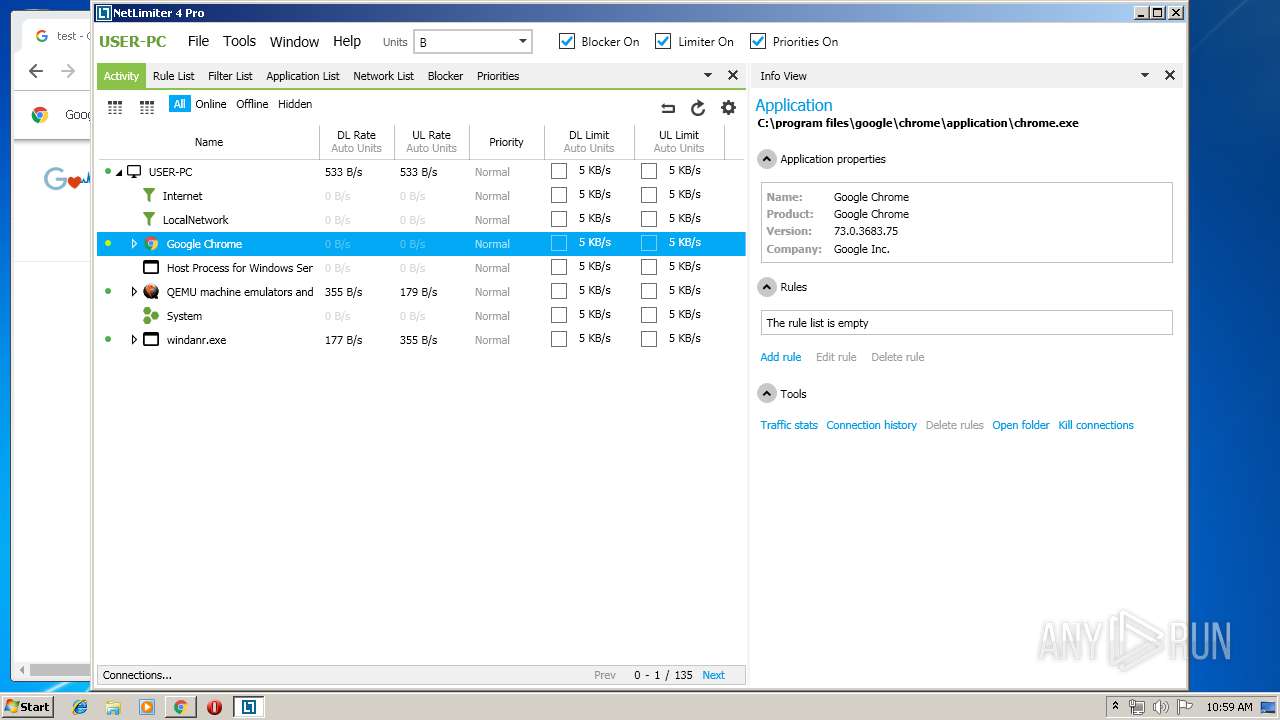Click the QEMU machine emulators row icon
1280x720 pixels.
pyautogui.click(x=151, y=292)
